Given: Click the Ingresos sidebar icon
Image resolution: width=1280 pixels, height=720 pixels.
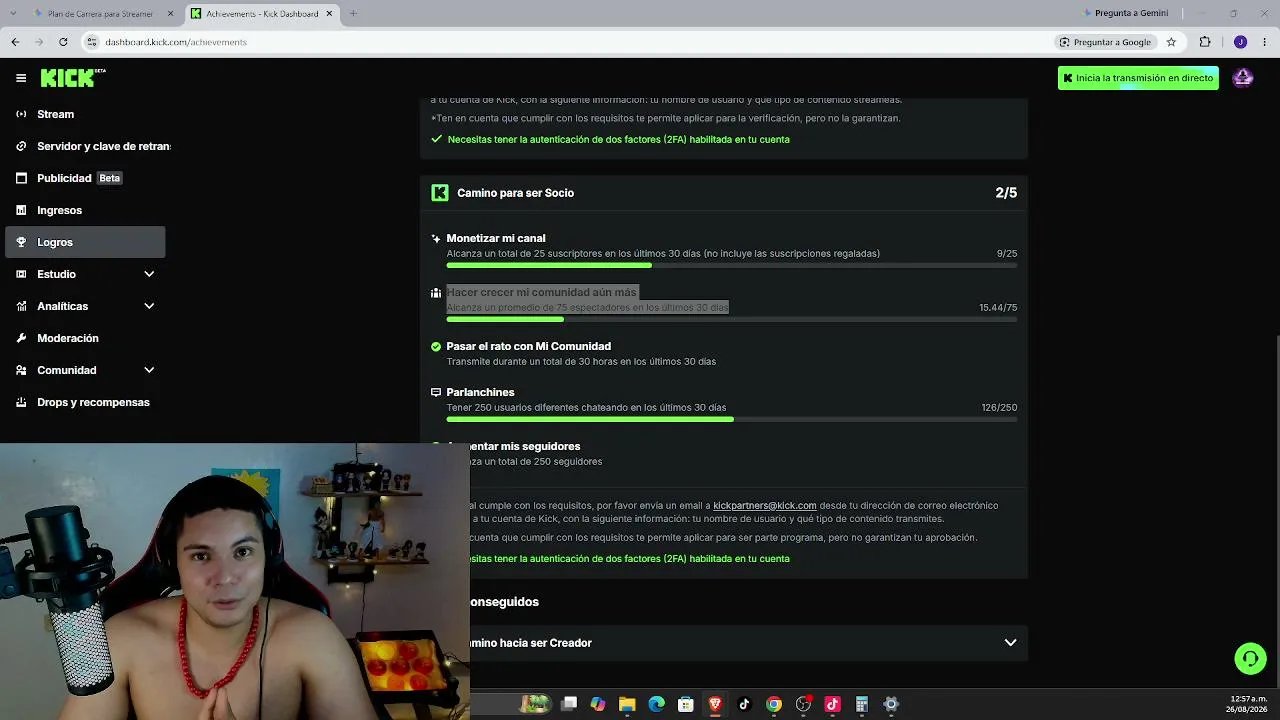Looking at the screenshot, I should coord(21,210).
